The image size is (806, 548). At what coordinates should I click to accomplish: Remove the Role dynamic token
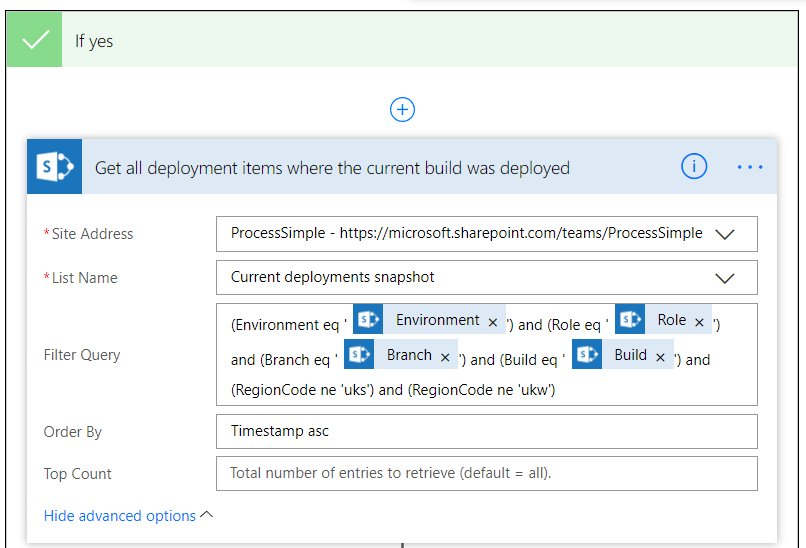click(699, 322)
